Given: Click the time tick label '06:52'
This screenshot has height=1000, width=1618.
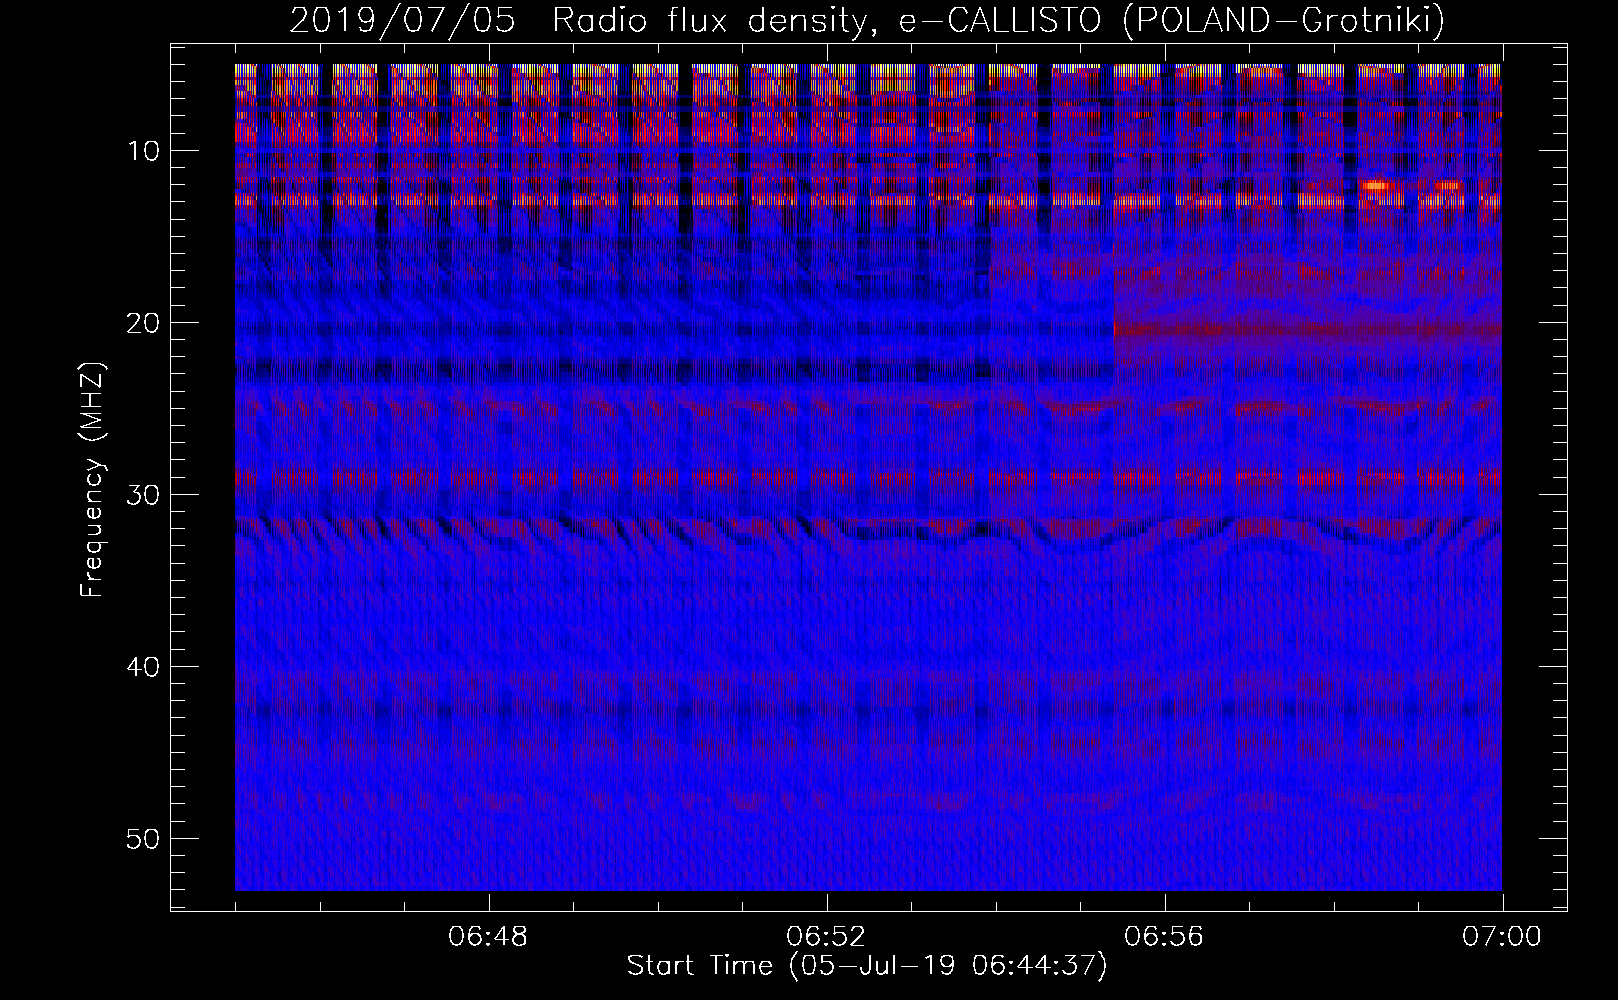Looking at the screenshot, I should (x=826, y=938).
